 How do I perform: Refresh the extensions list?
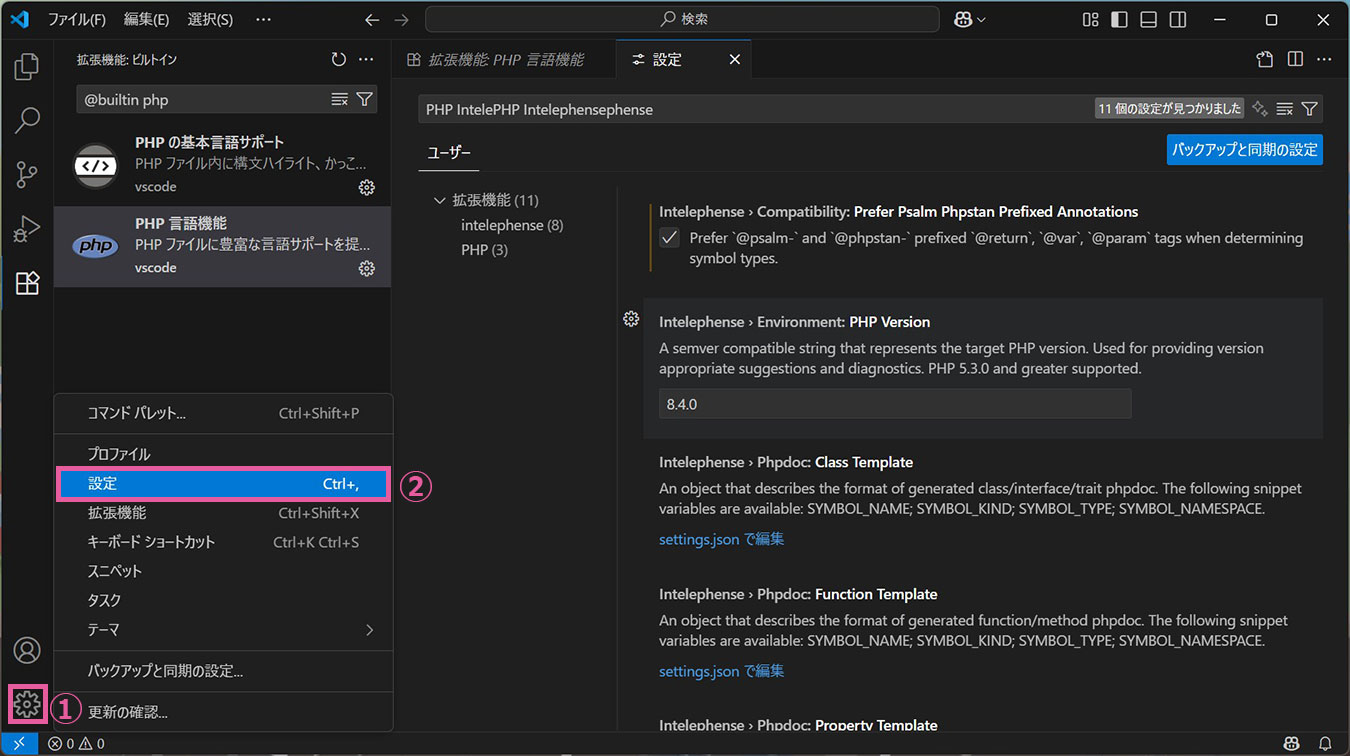point(339,60)
